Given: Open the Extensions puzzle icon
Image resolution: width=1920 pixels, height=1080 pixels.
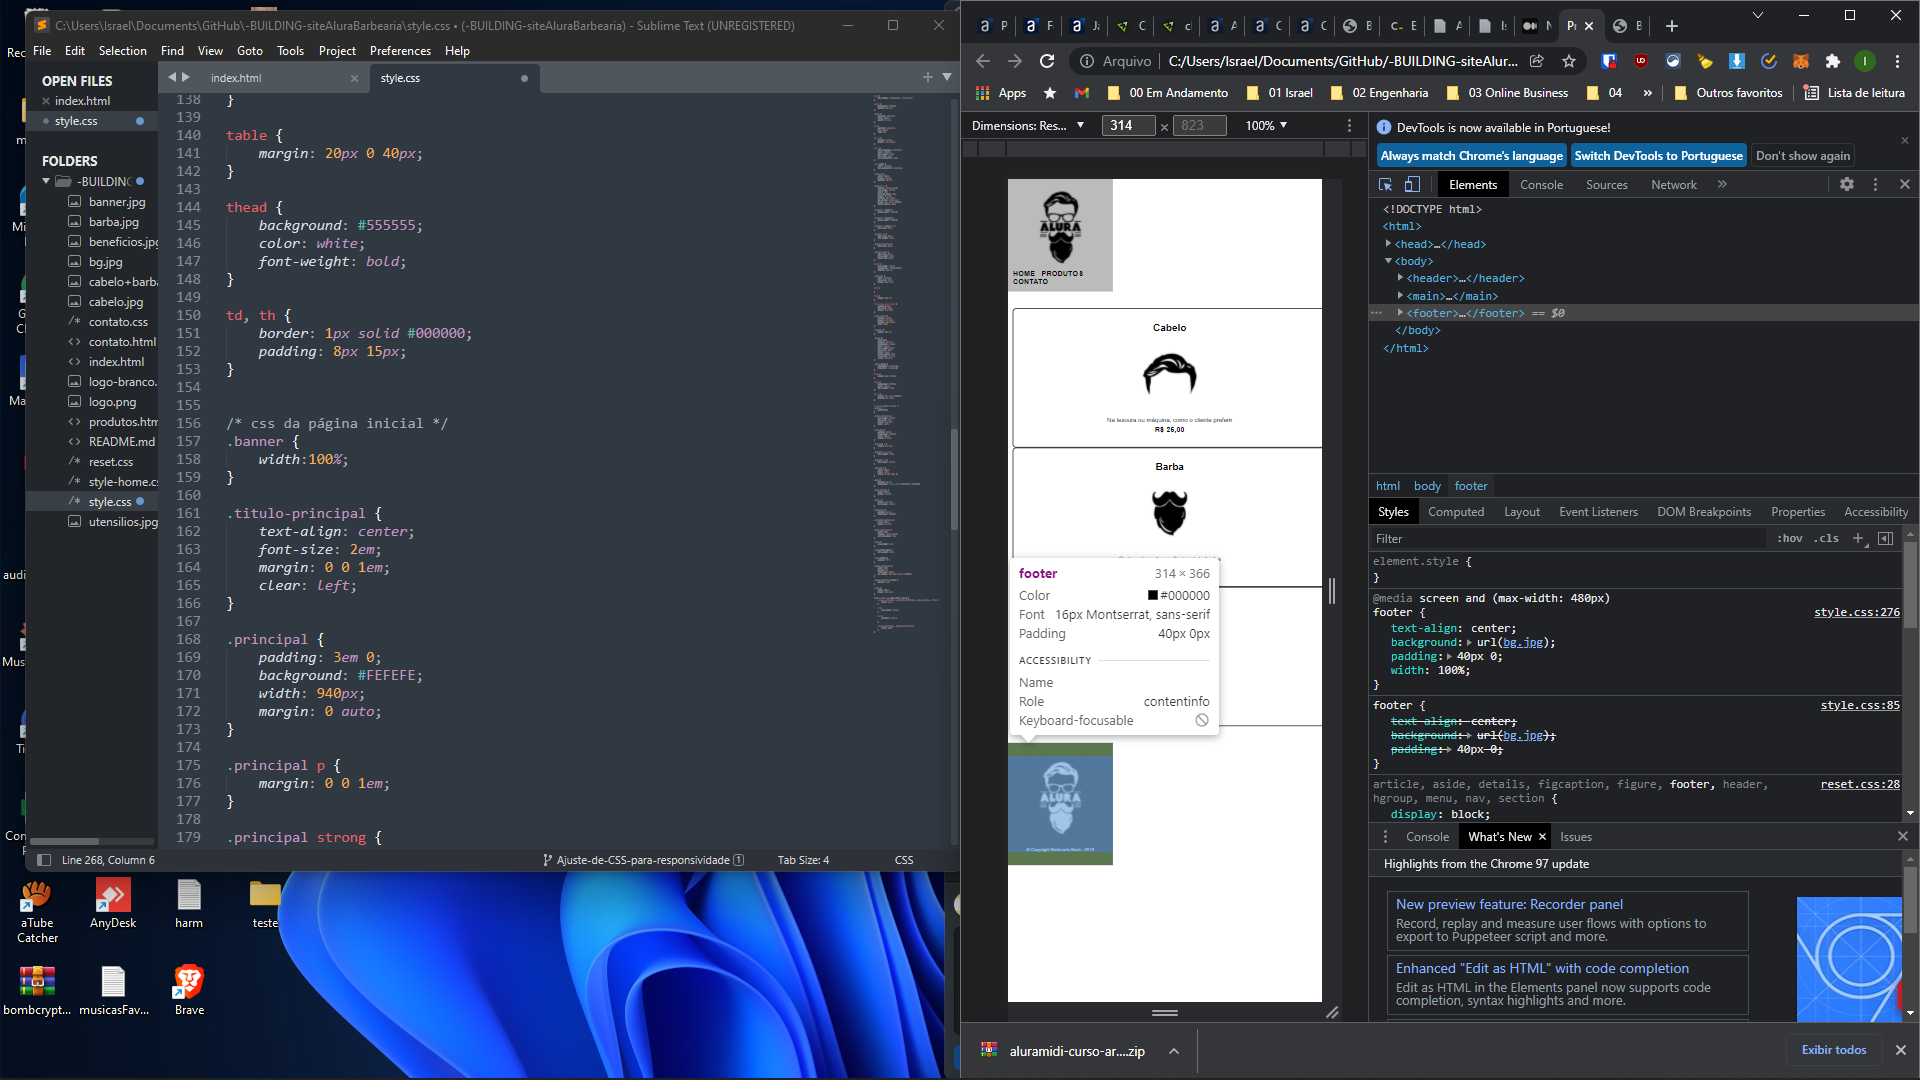Looking at the screenshot, I should tap(1833, 61).
